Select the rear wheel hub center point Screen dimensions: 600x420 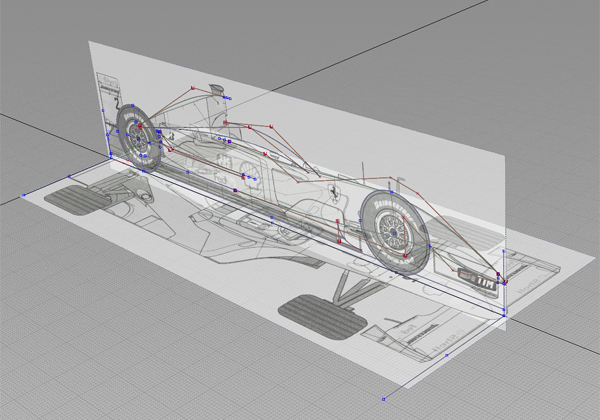(x=134, y=136)
